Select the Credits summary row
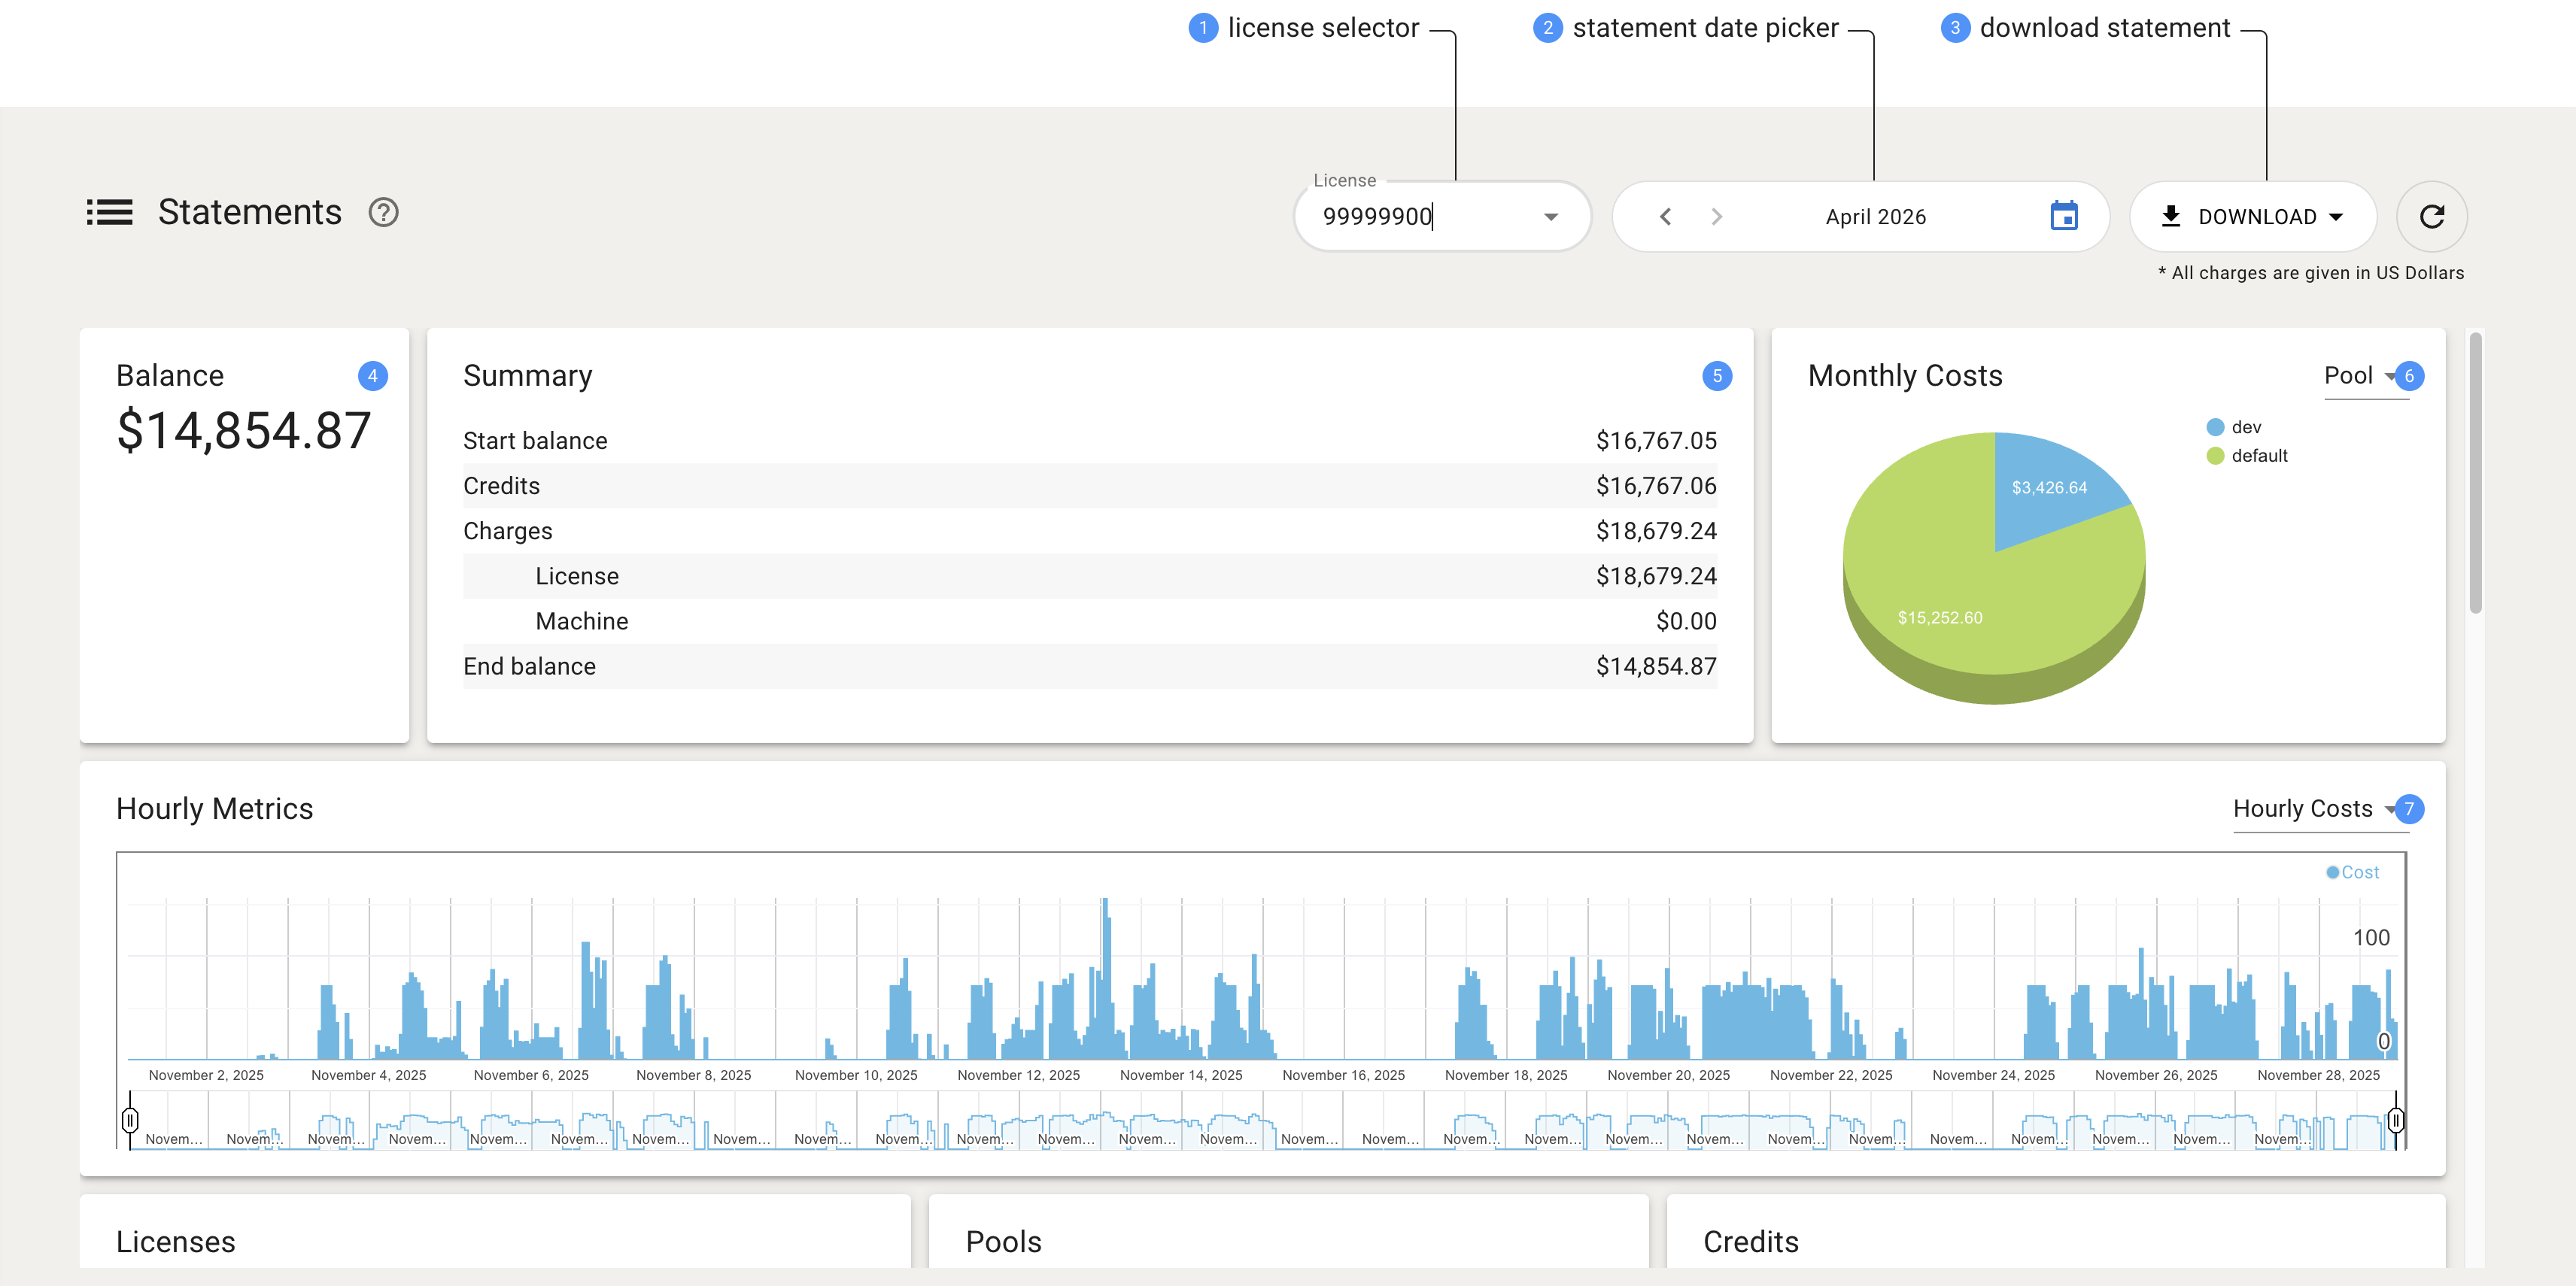The width and height of the screenshot is (2576, 1286). [1089, 486]
